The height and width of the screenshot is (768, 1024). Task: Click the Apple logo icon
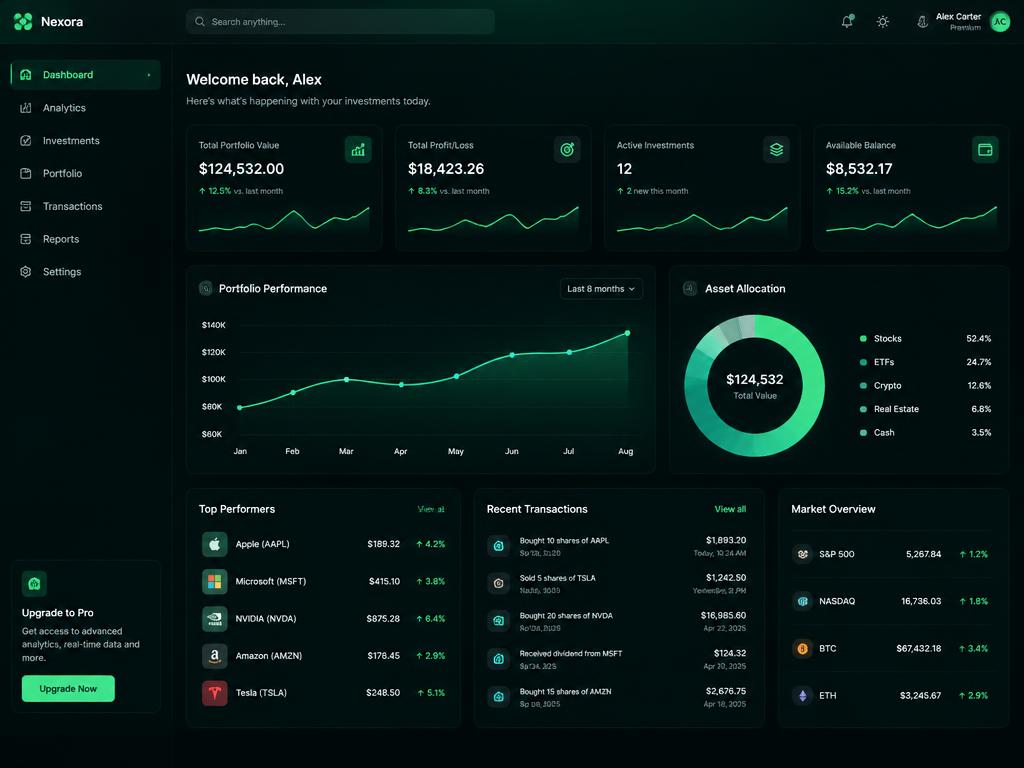click(214, 544)
